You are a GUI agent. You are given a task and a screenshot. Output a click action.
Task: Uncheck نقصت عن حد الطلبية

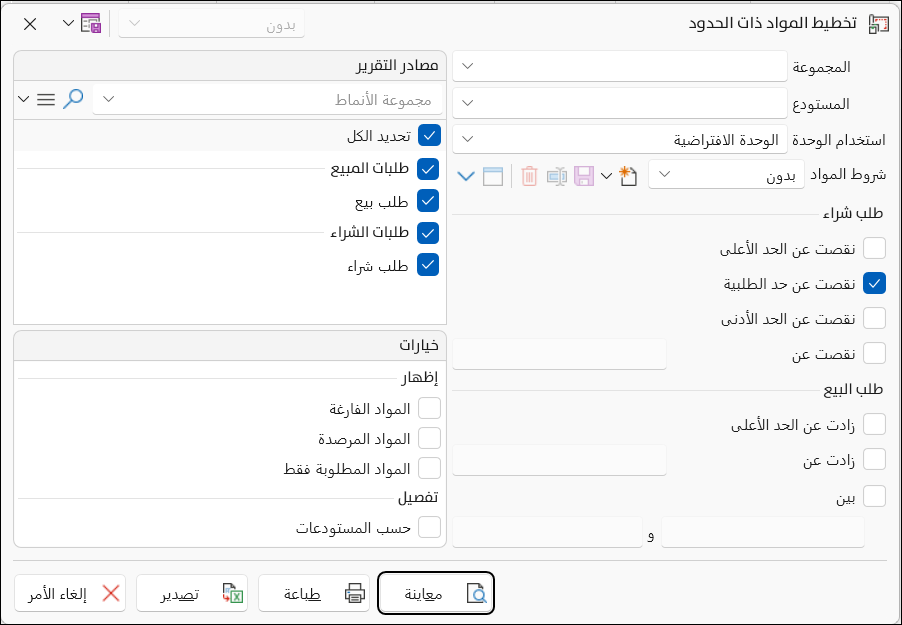point(874,283)
